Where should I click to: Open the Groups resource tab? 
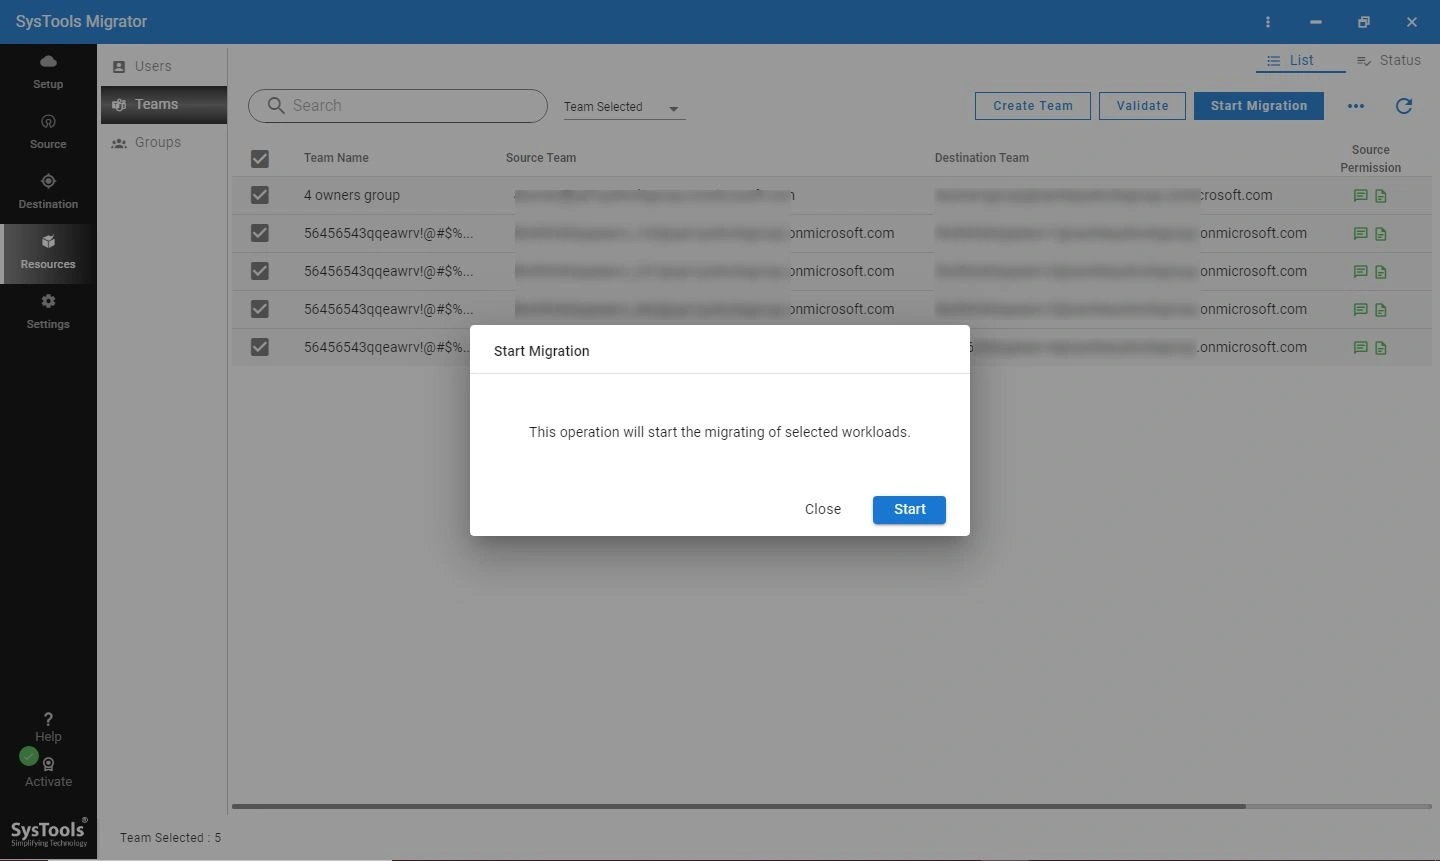coord(163,142)
